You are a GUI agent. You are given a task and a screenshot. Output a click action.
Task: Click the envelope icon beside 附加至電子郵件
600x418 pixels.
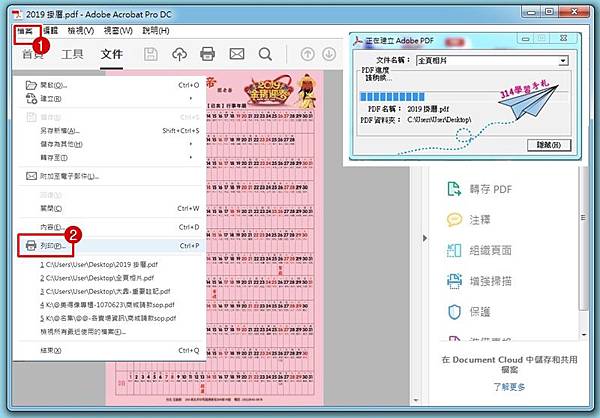[31, 176]
